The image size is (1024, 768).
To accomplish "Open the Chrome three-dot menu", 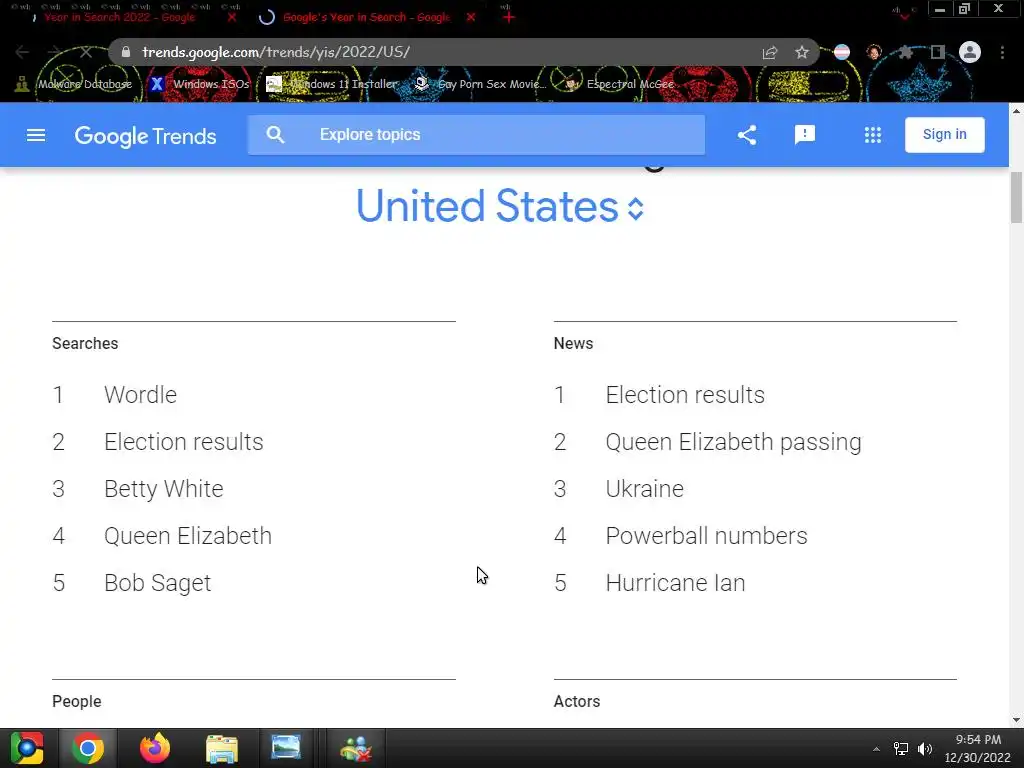I will 1002,52.
